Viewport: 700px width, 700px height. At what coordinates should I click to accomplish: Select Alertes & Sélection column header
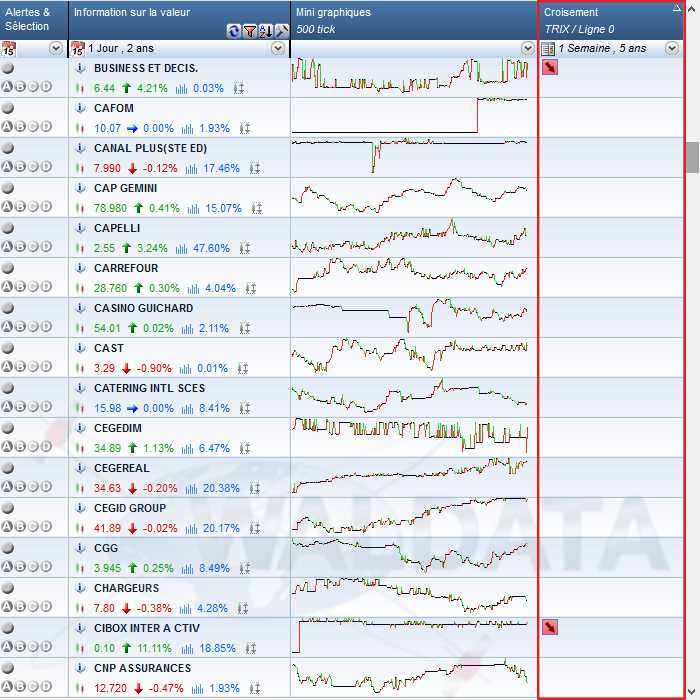click(x=34, y=20)
